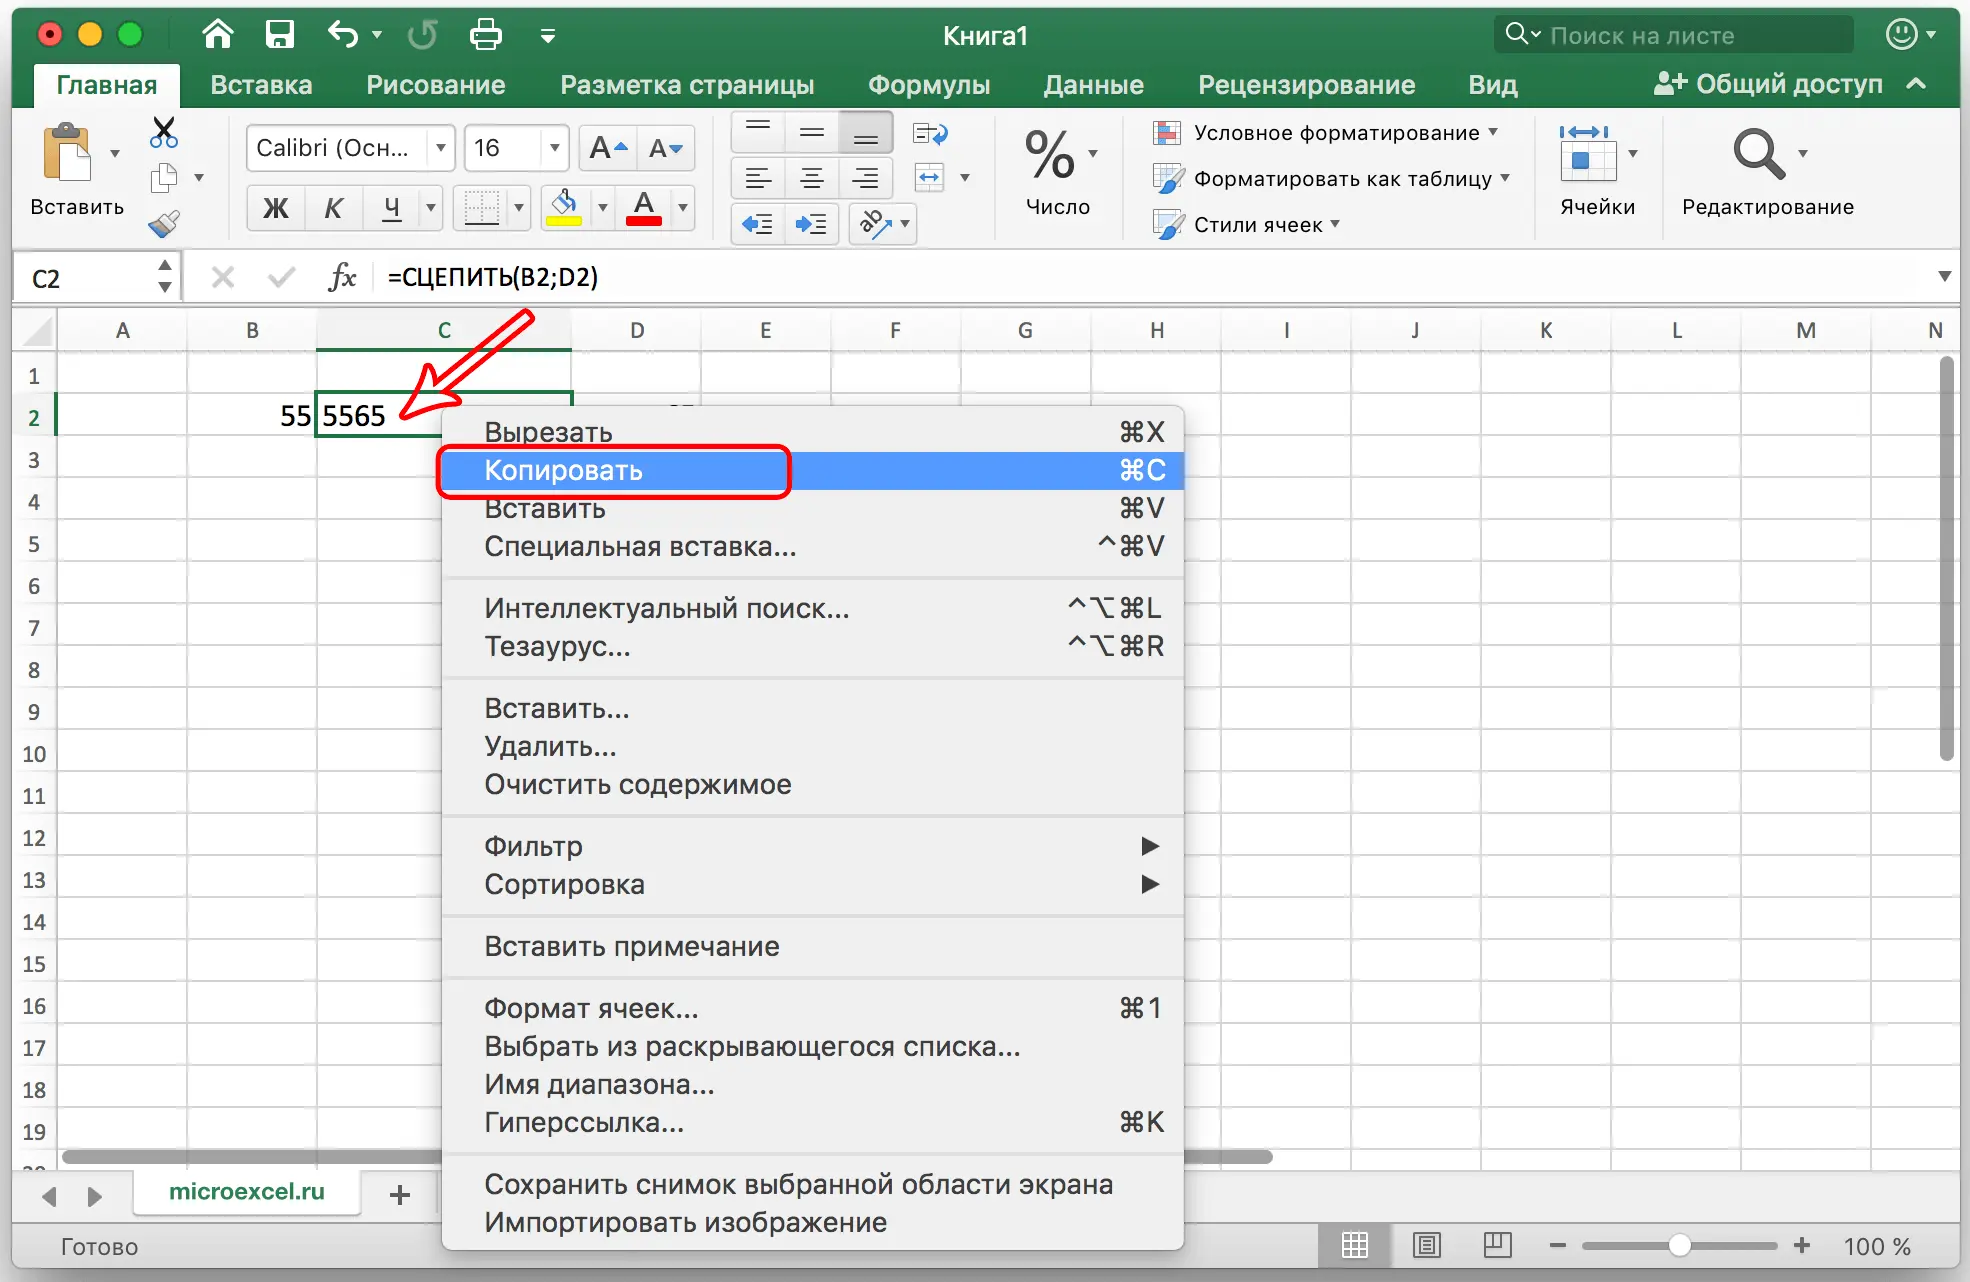Toggle bold formatting (Ж)
This screenshot has width=1970, height=1282.
click(x=275, y=208)
